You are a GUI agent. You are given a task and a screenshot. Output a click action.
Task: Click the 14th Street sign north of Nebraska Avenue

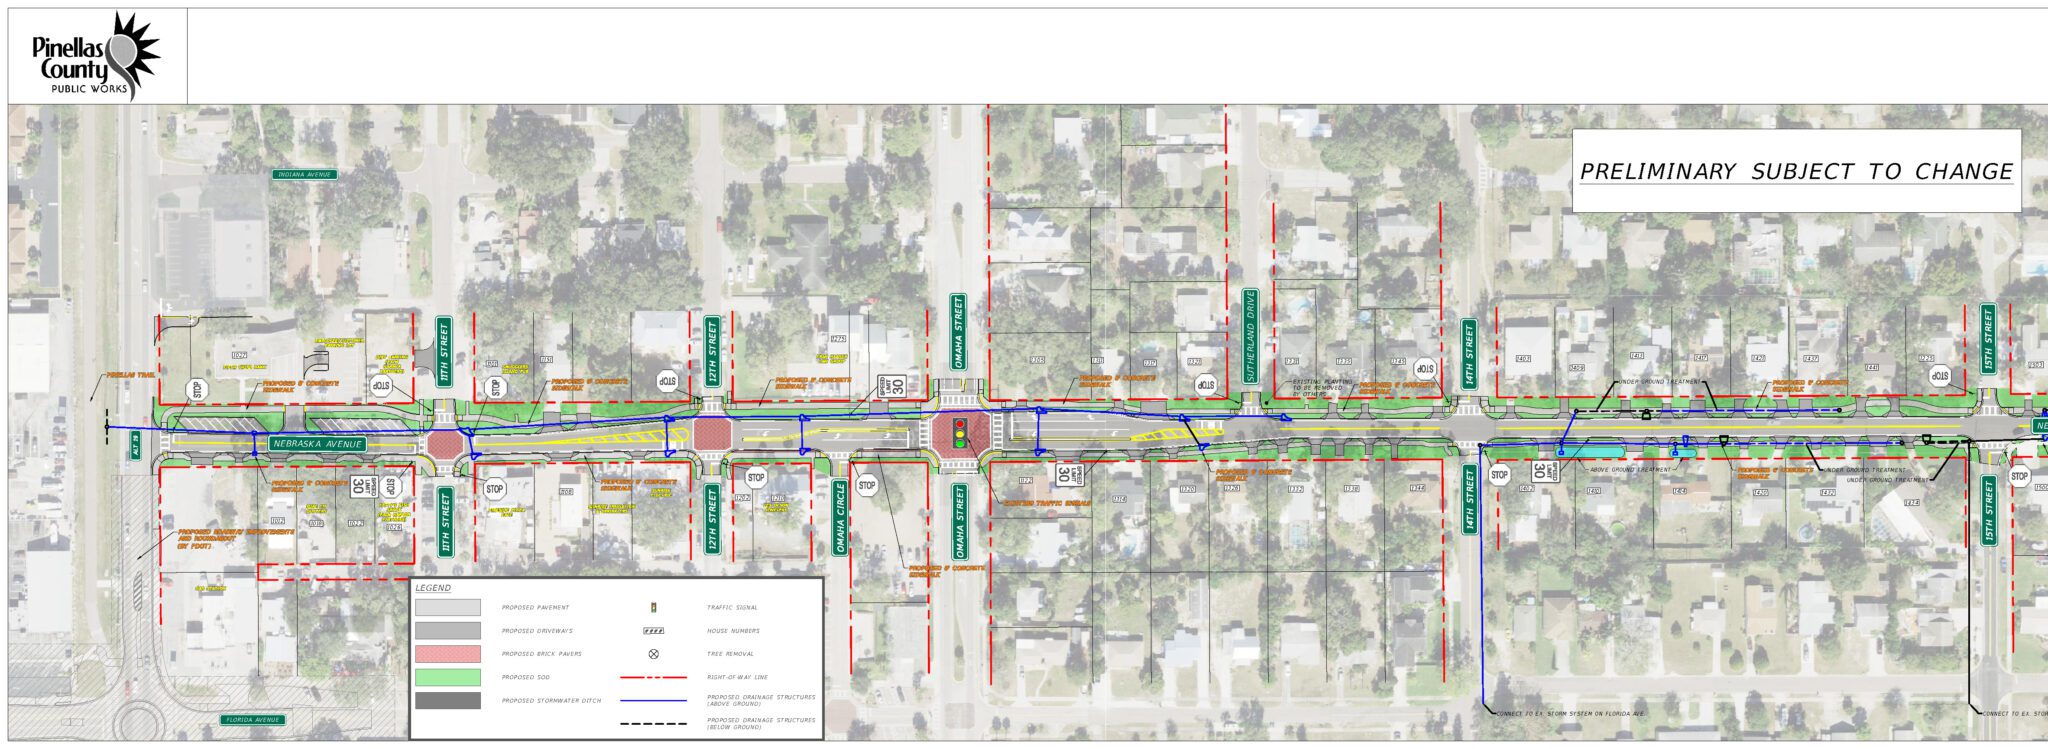tap(1469, 354)
